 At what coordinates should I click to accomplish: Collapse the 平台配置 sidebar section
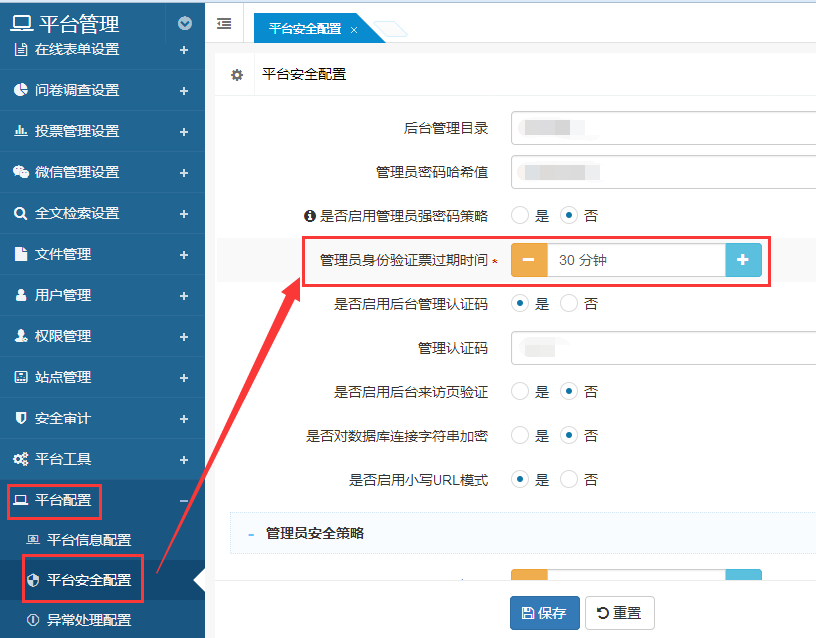[183, 501]
